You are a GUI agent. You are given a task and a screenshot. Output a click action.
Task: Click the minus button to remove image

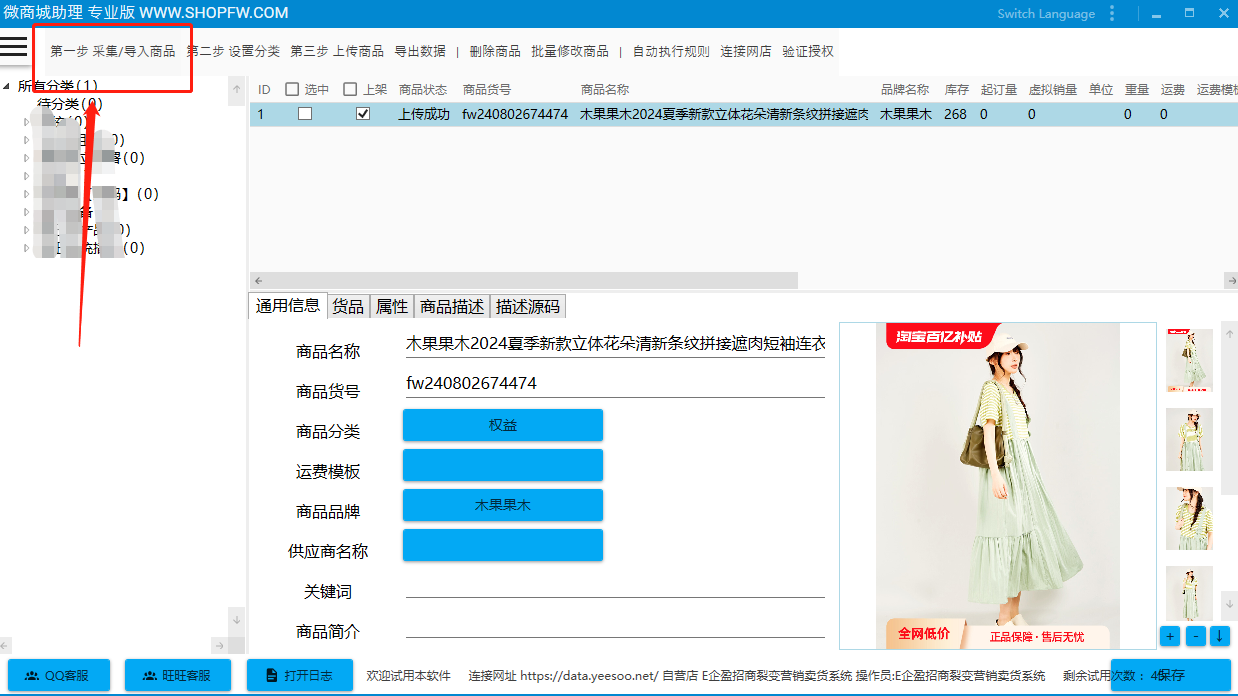tap(1195, 636)
